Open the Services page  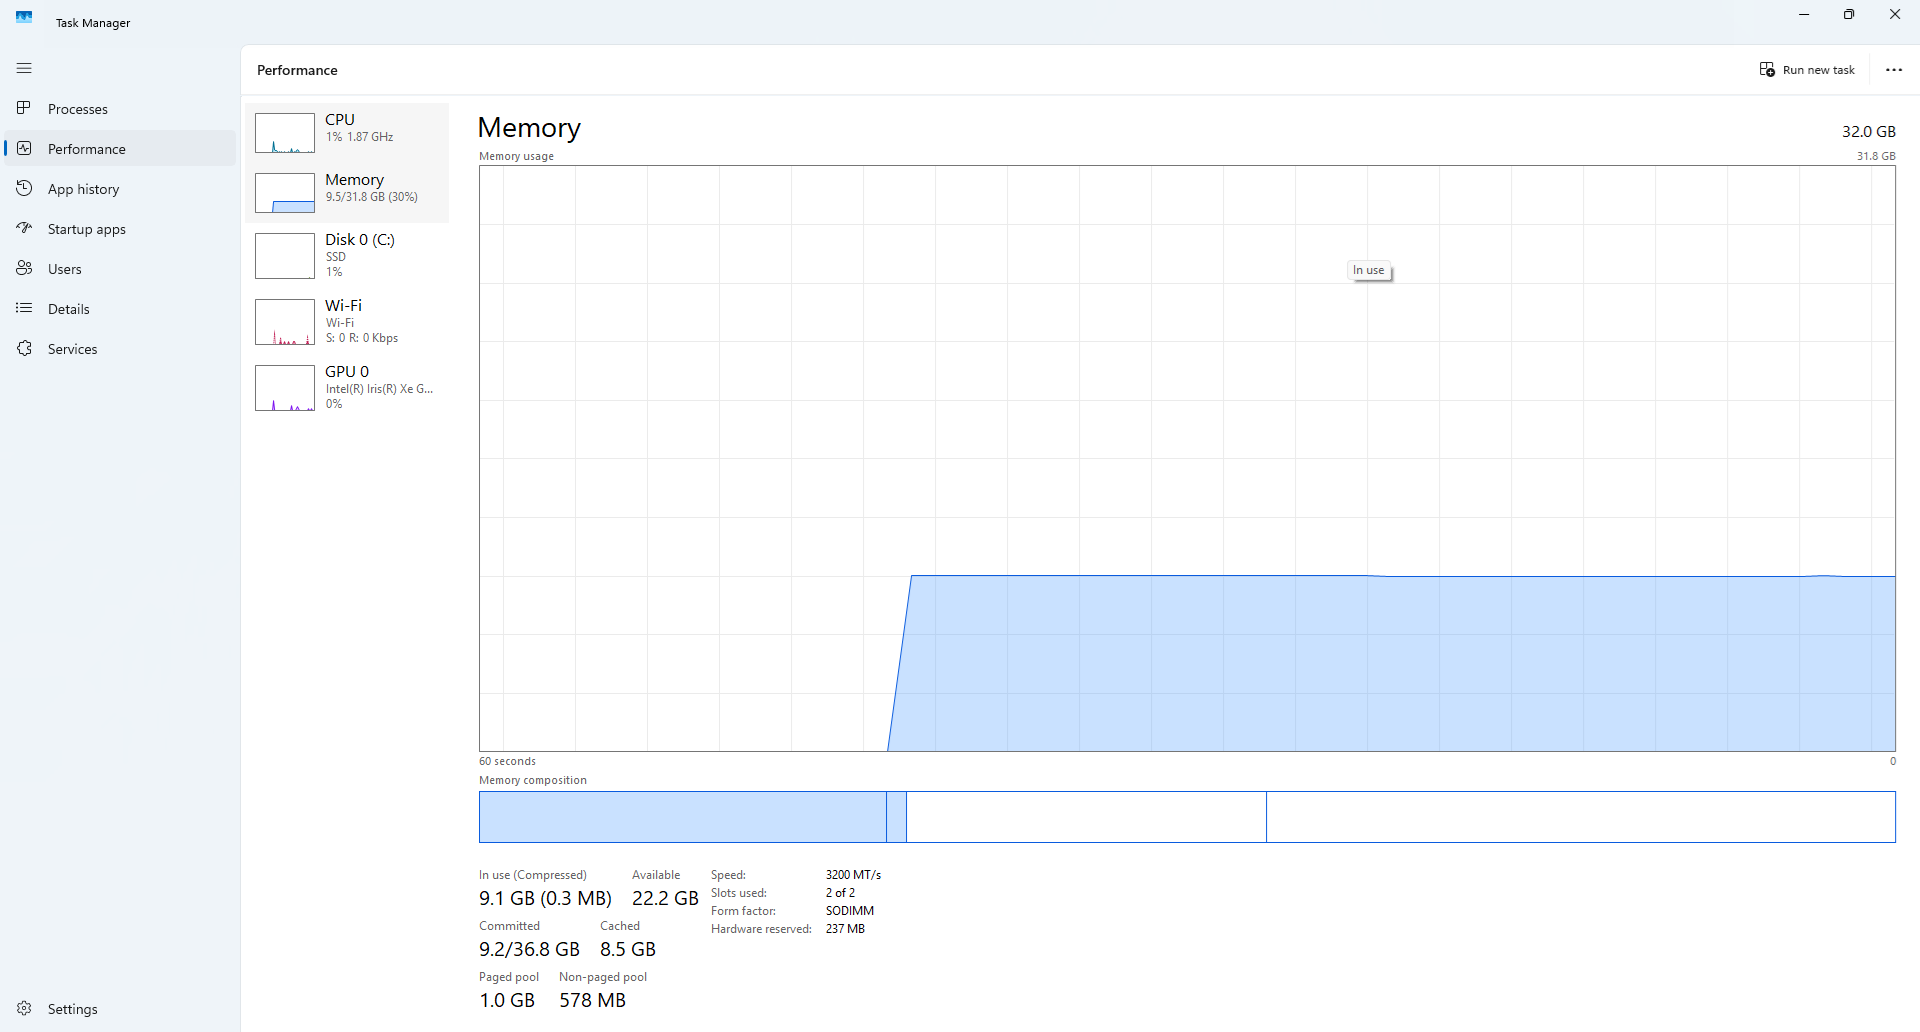pyautogui.click(x=120, y=348)
